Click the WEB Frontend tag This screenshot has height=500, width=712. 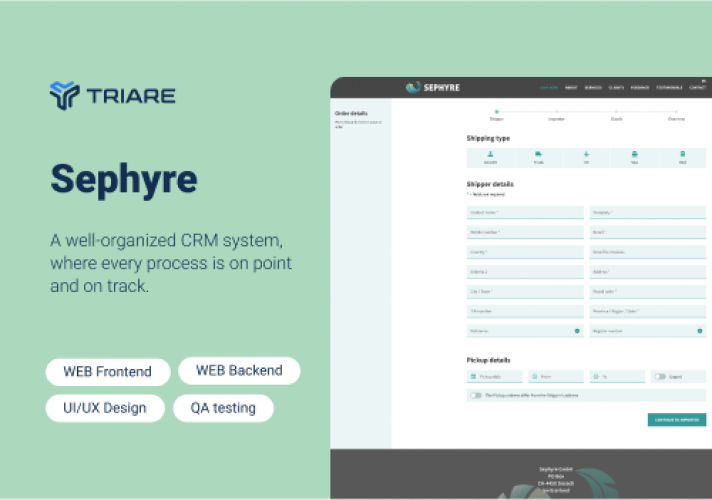[x=108, y=371]
